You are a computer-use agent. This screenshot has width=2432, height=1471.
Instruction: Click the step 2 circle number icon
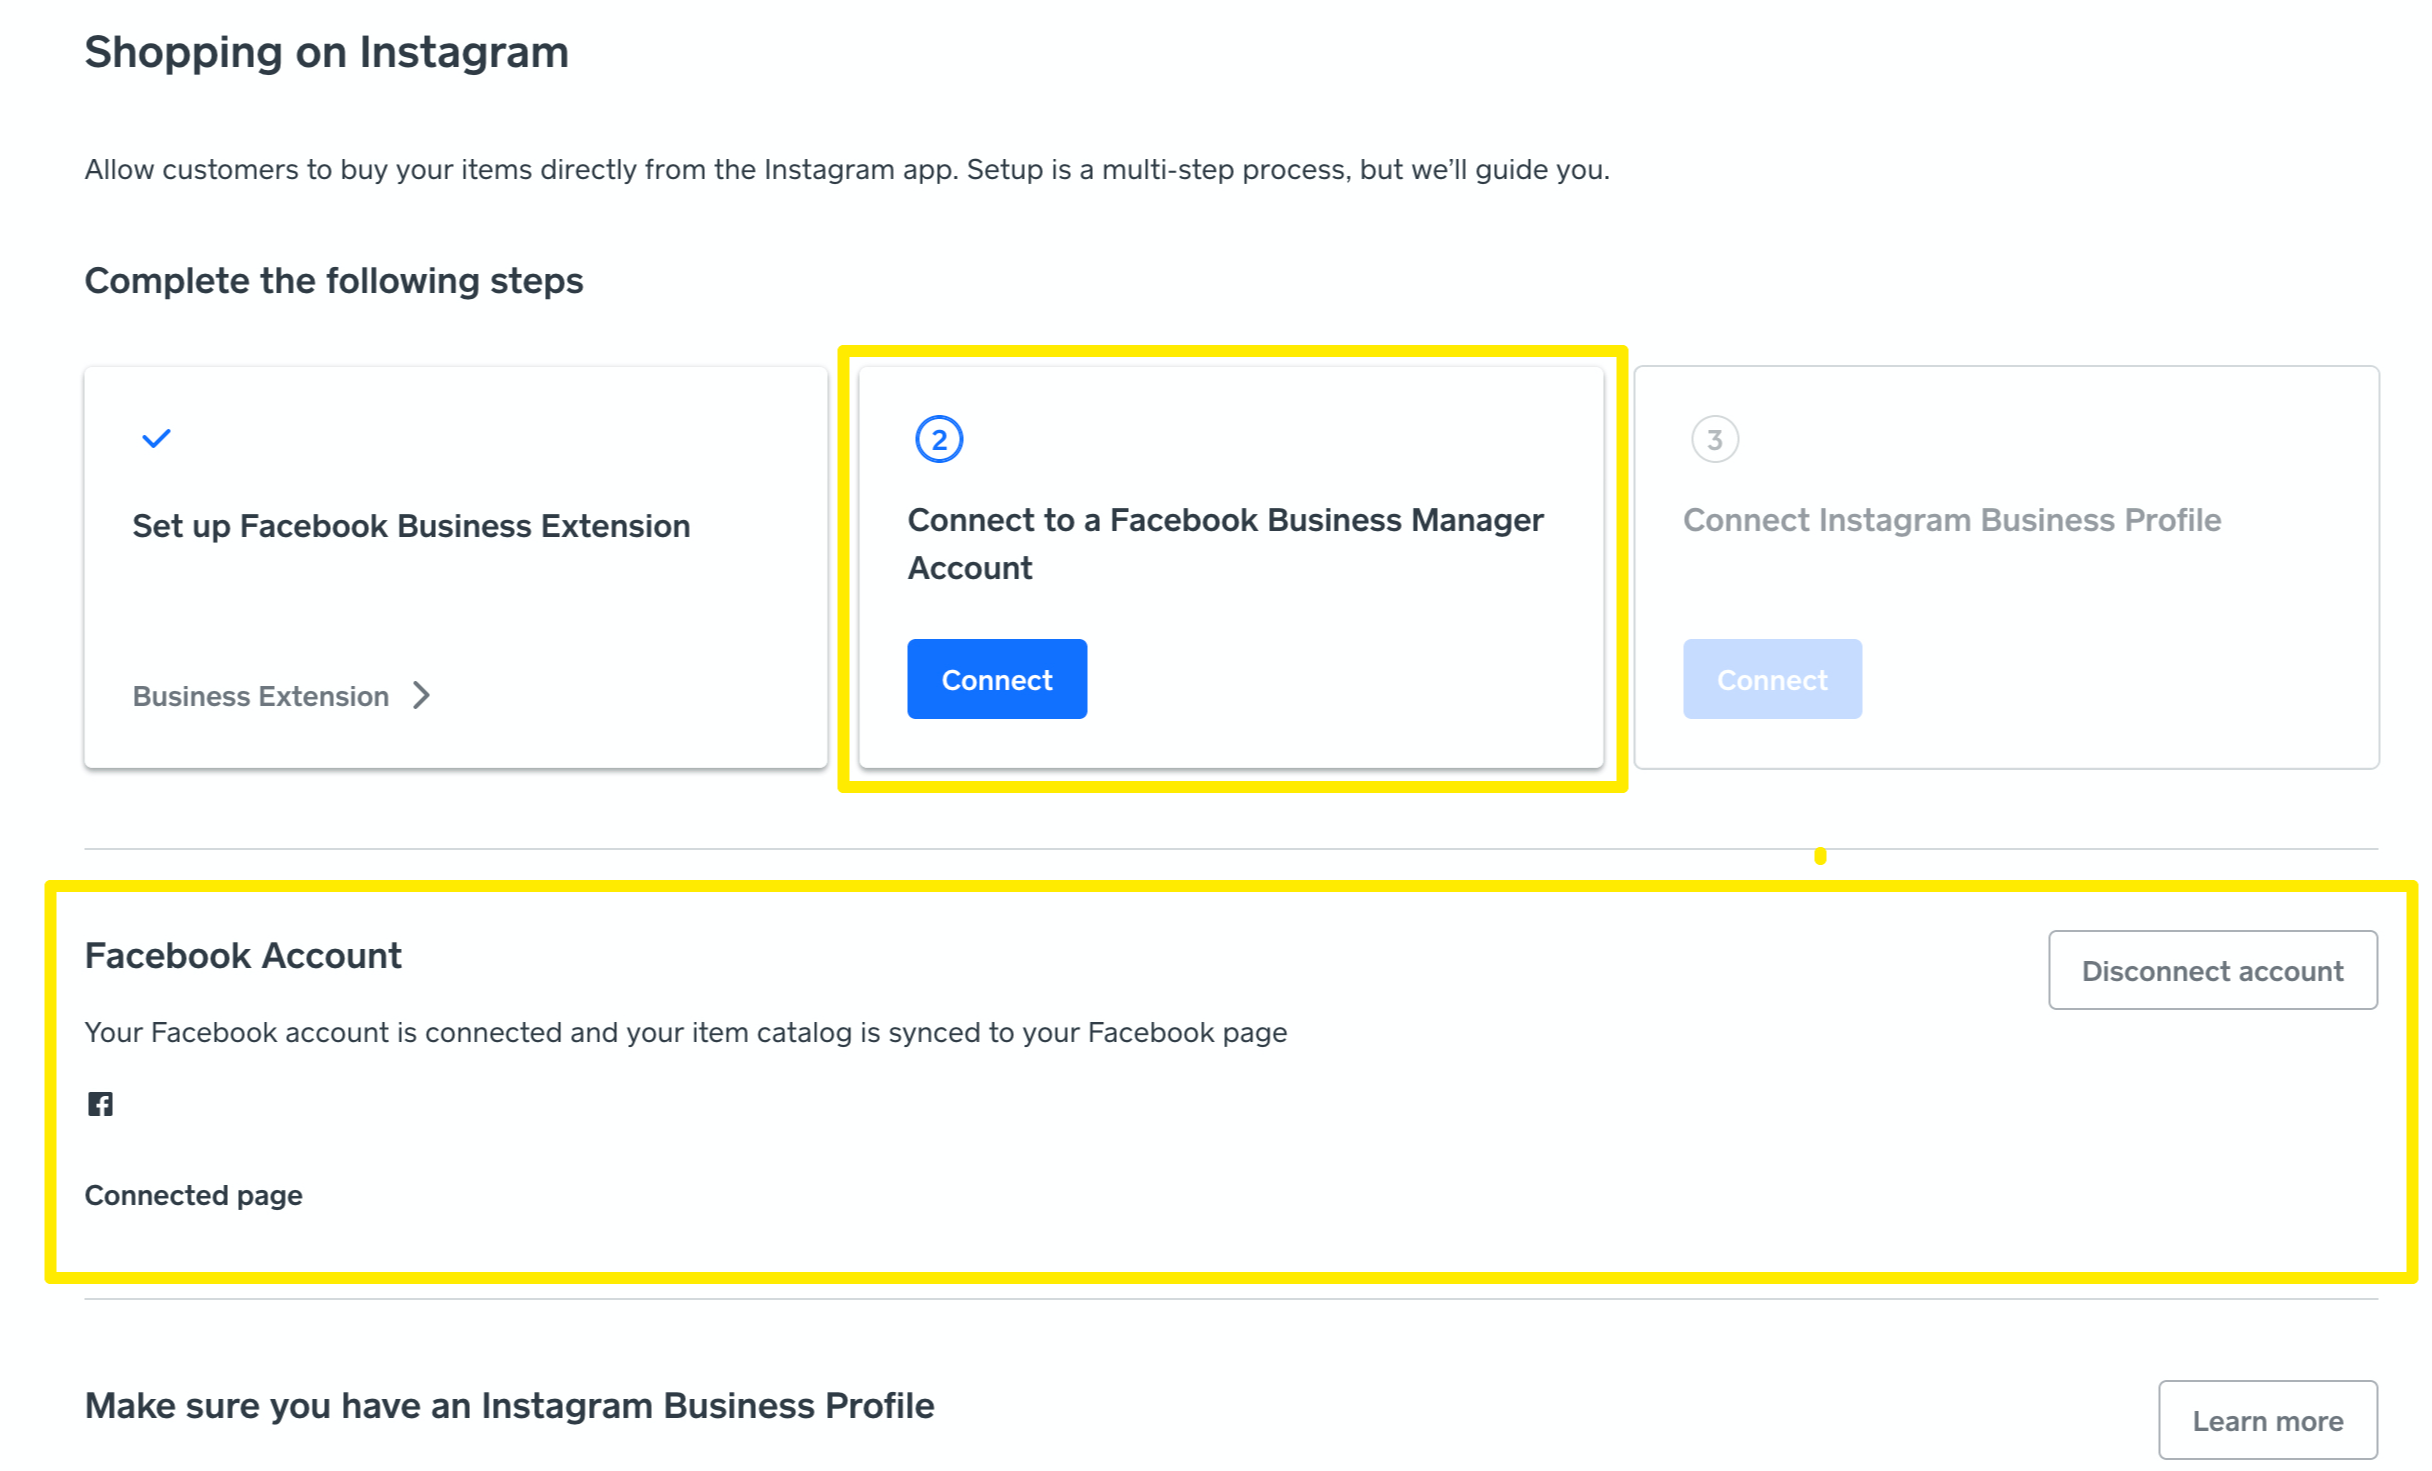pyautogui.click(x=938, y=439)
